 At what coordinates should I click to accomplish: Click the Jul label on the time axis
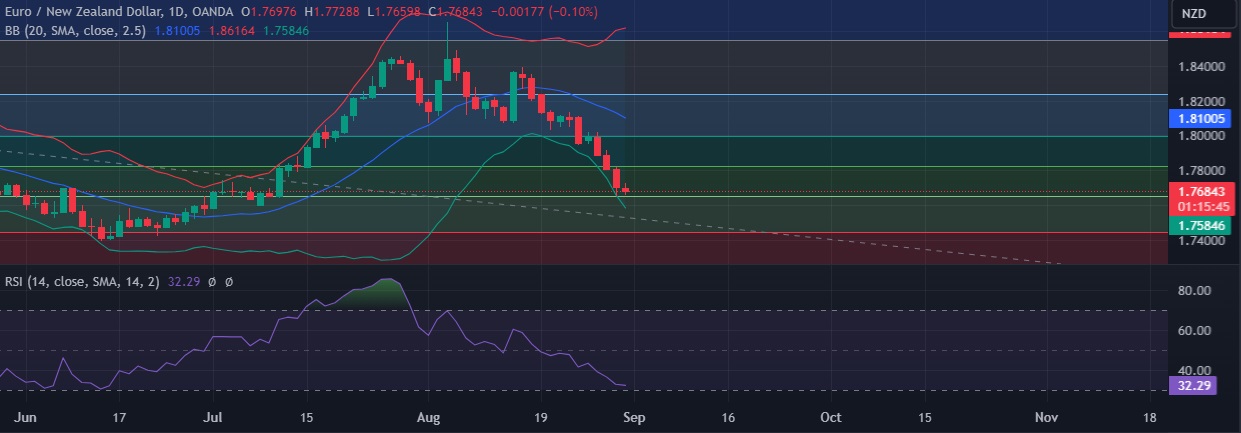(213, 416)
